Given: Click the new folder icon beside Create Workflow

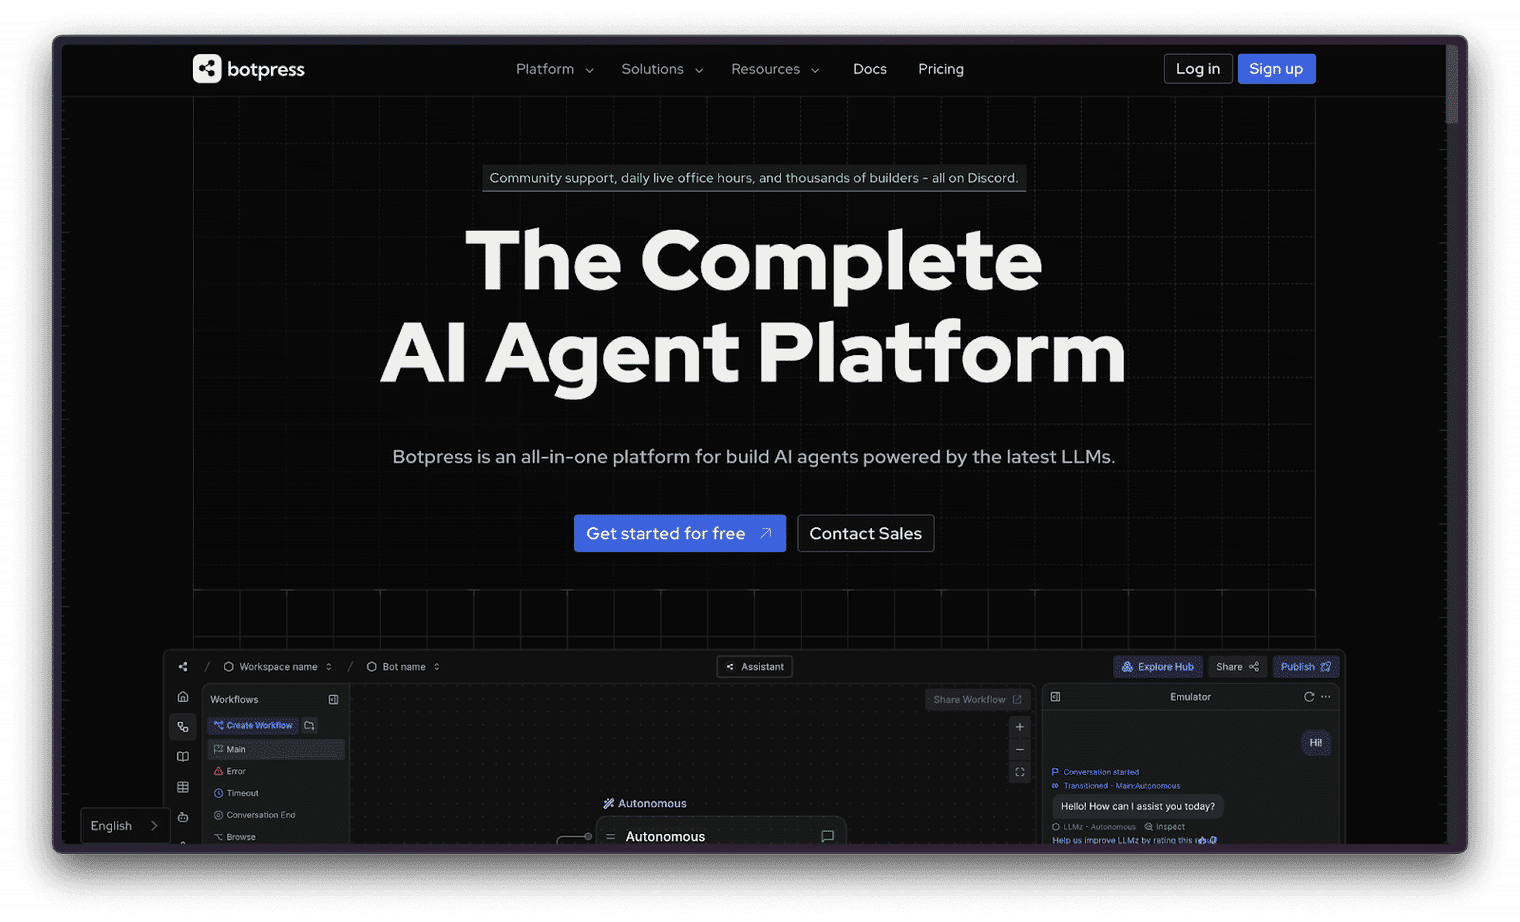Looking at the screenshot, I should pyautogui.click(x=309, y=725).
